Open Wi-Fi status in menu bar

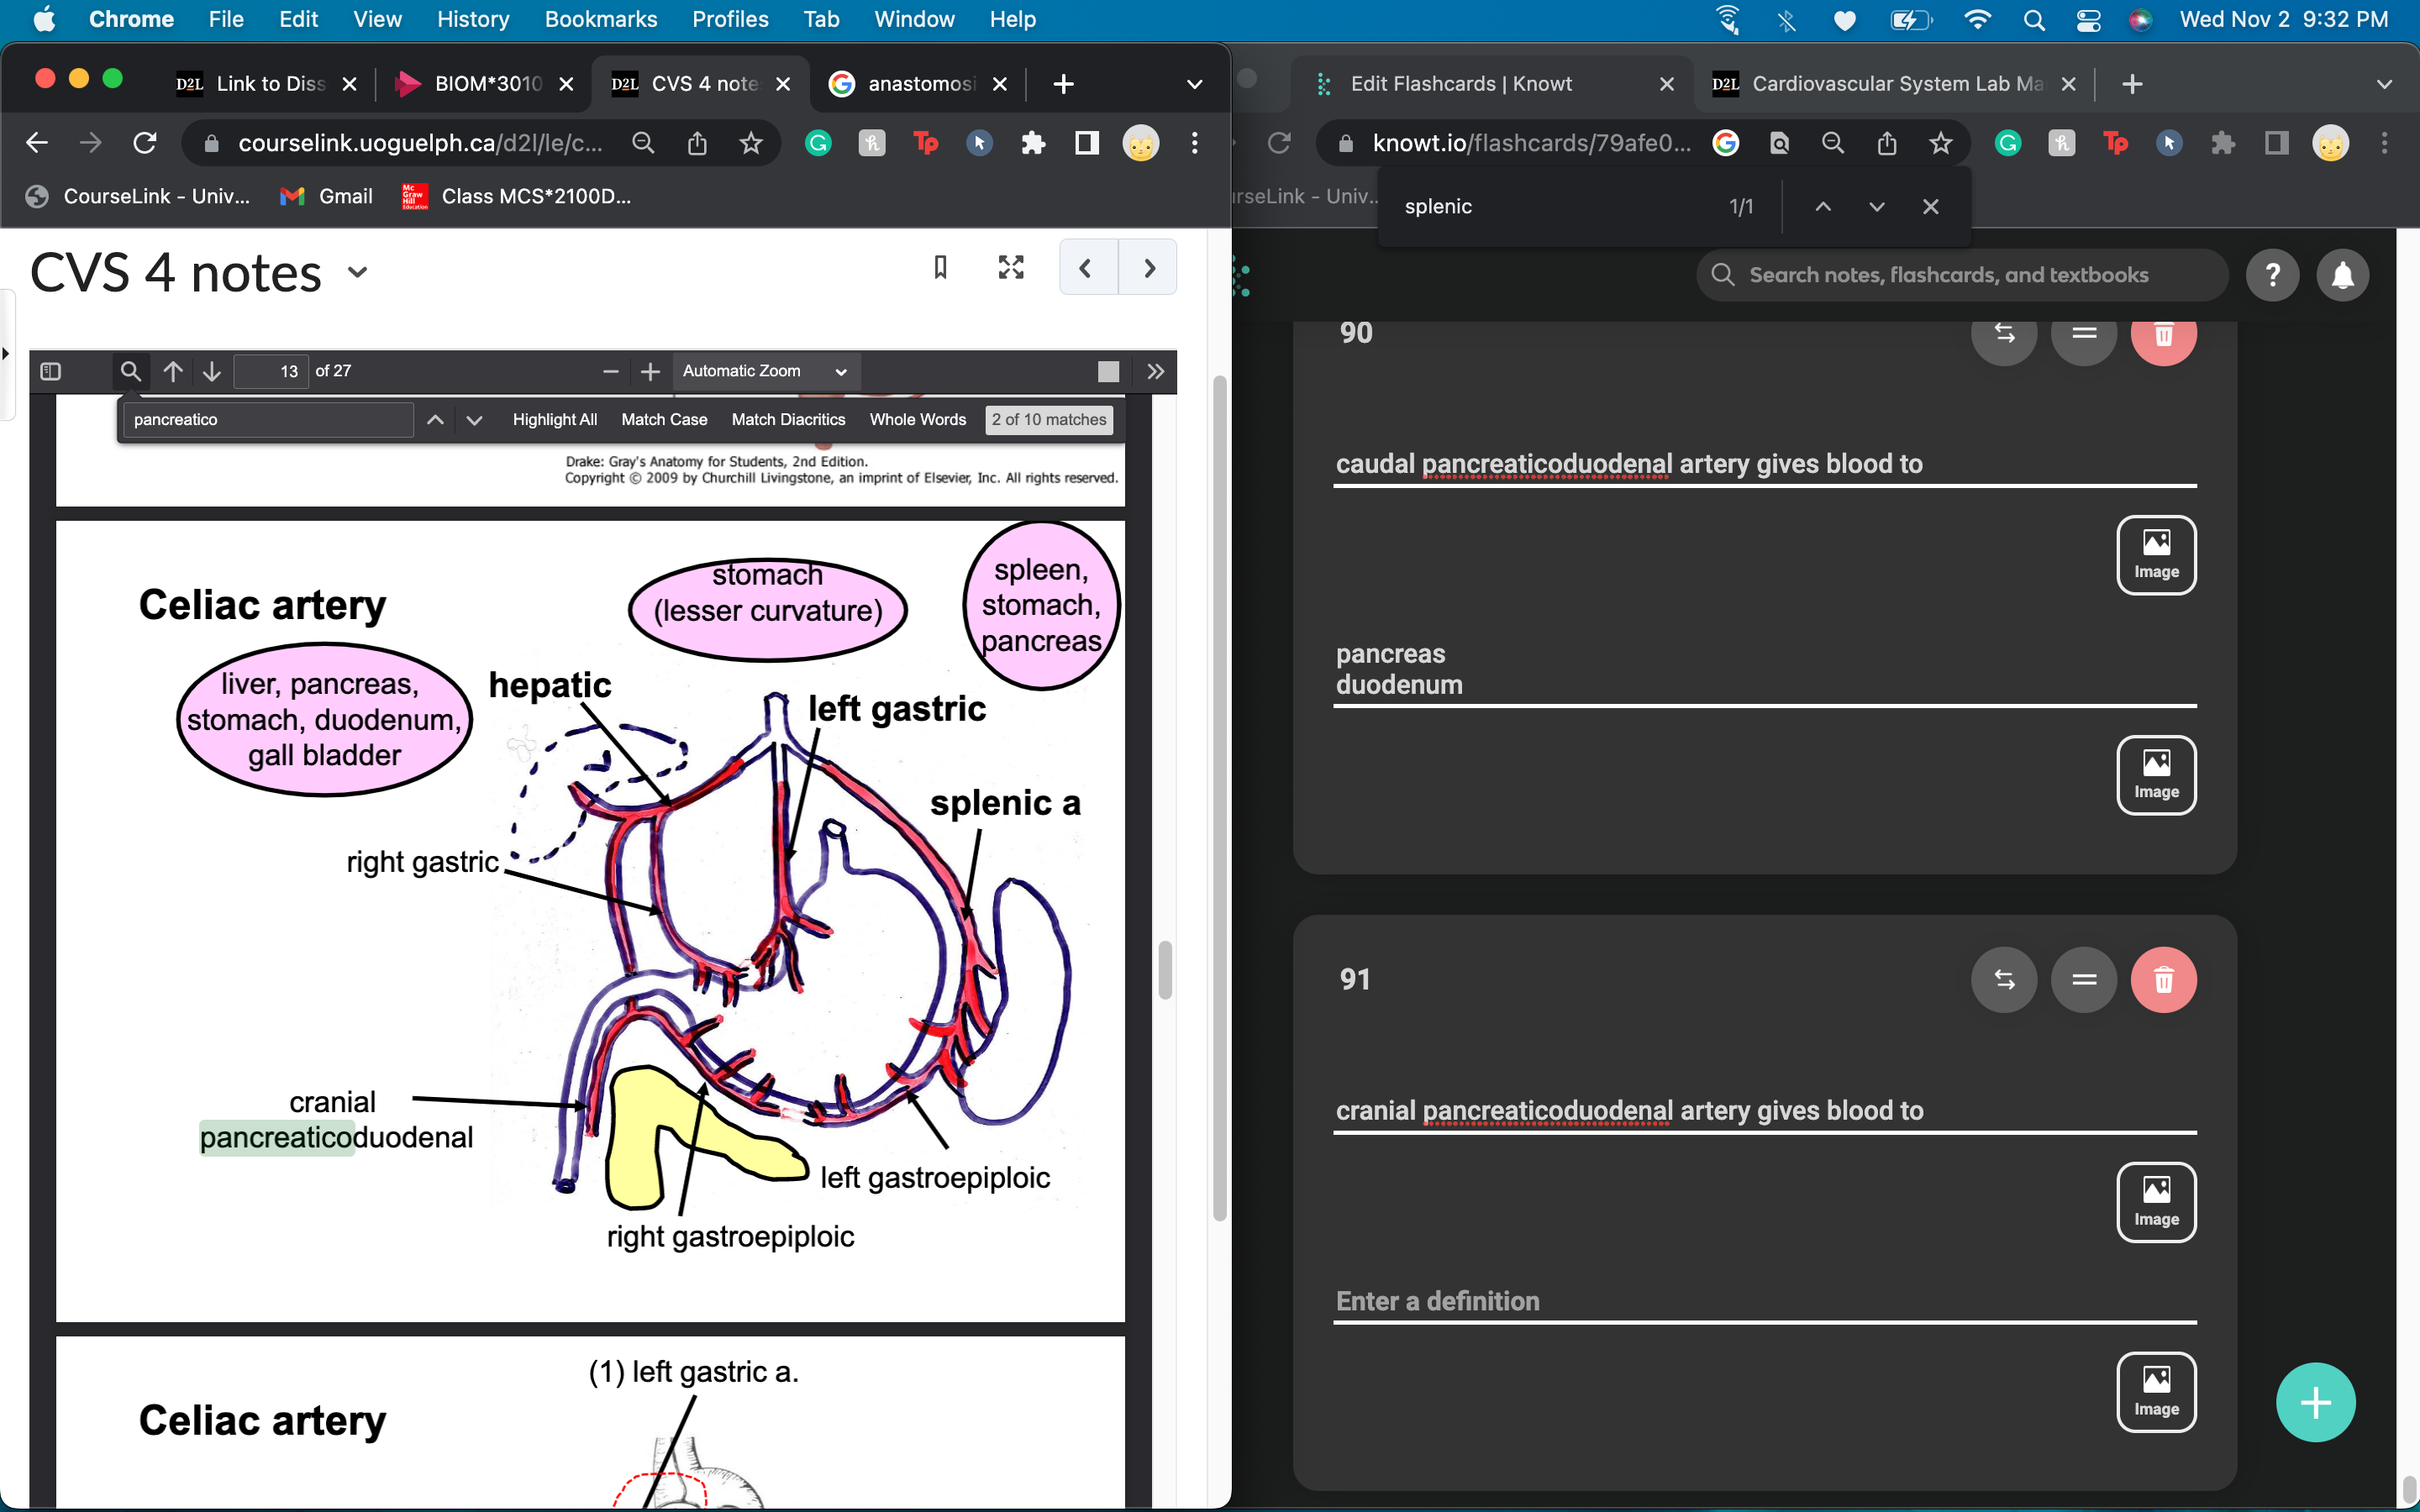1977,19
